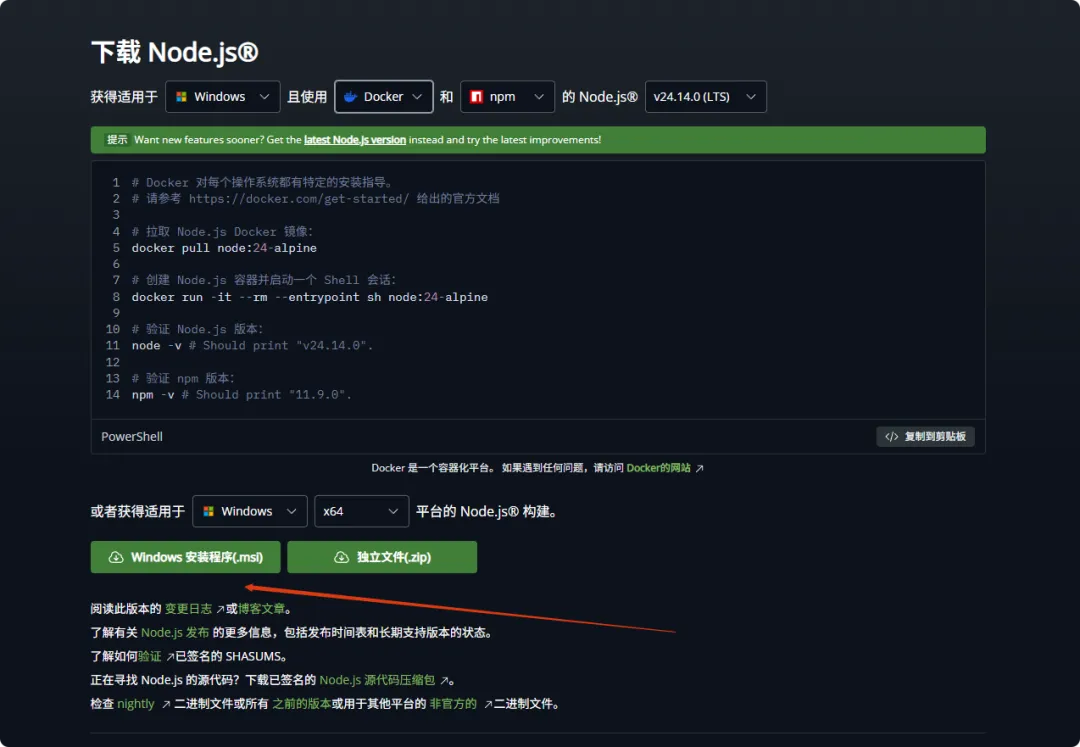The image size is (1080, 747).
Task: Open the 验证 signed SHASUMS link
Action: 149,656
